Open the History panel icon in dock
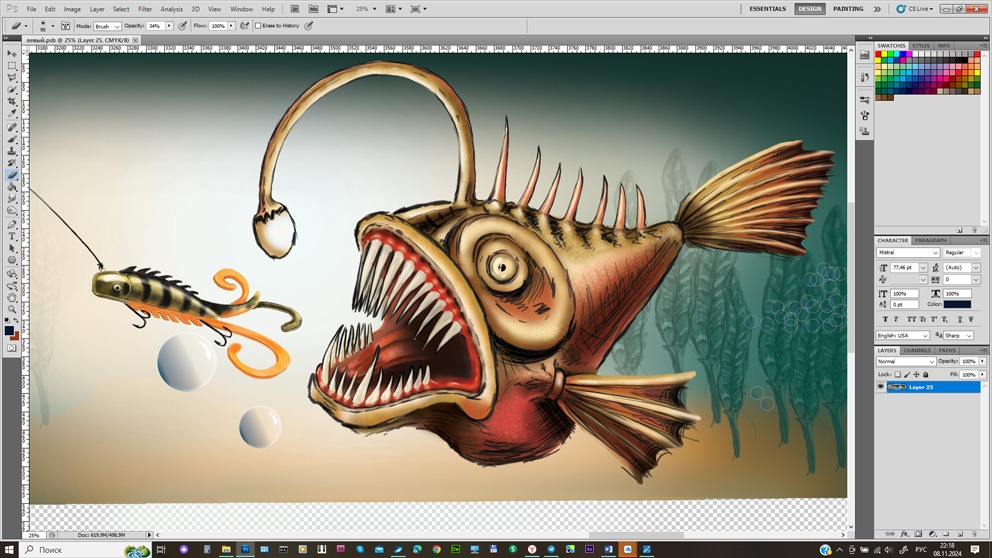 point(865,77)
